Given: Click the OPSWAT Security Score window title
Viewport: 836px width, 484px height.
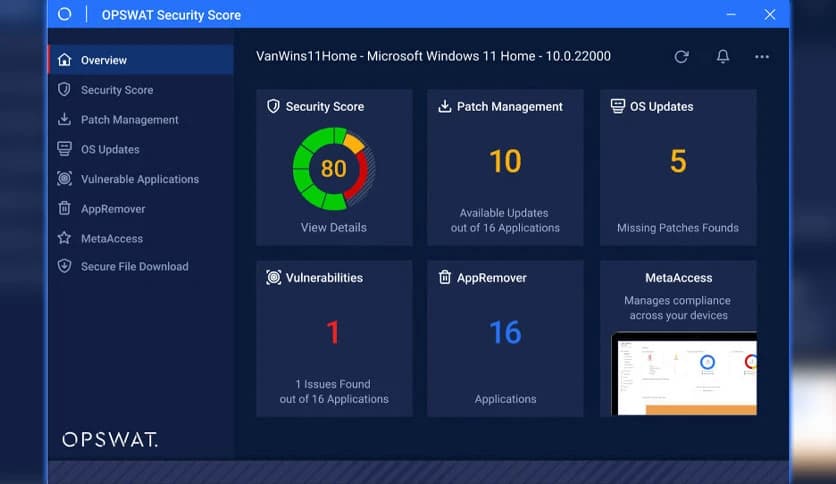Looking at the screenshot, I should point(171,15).
